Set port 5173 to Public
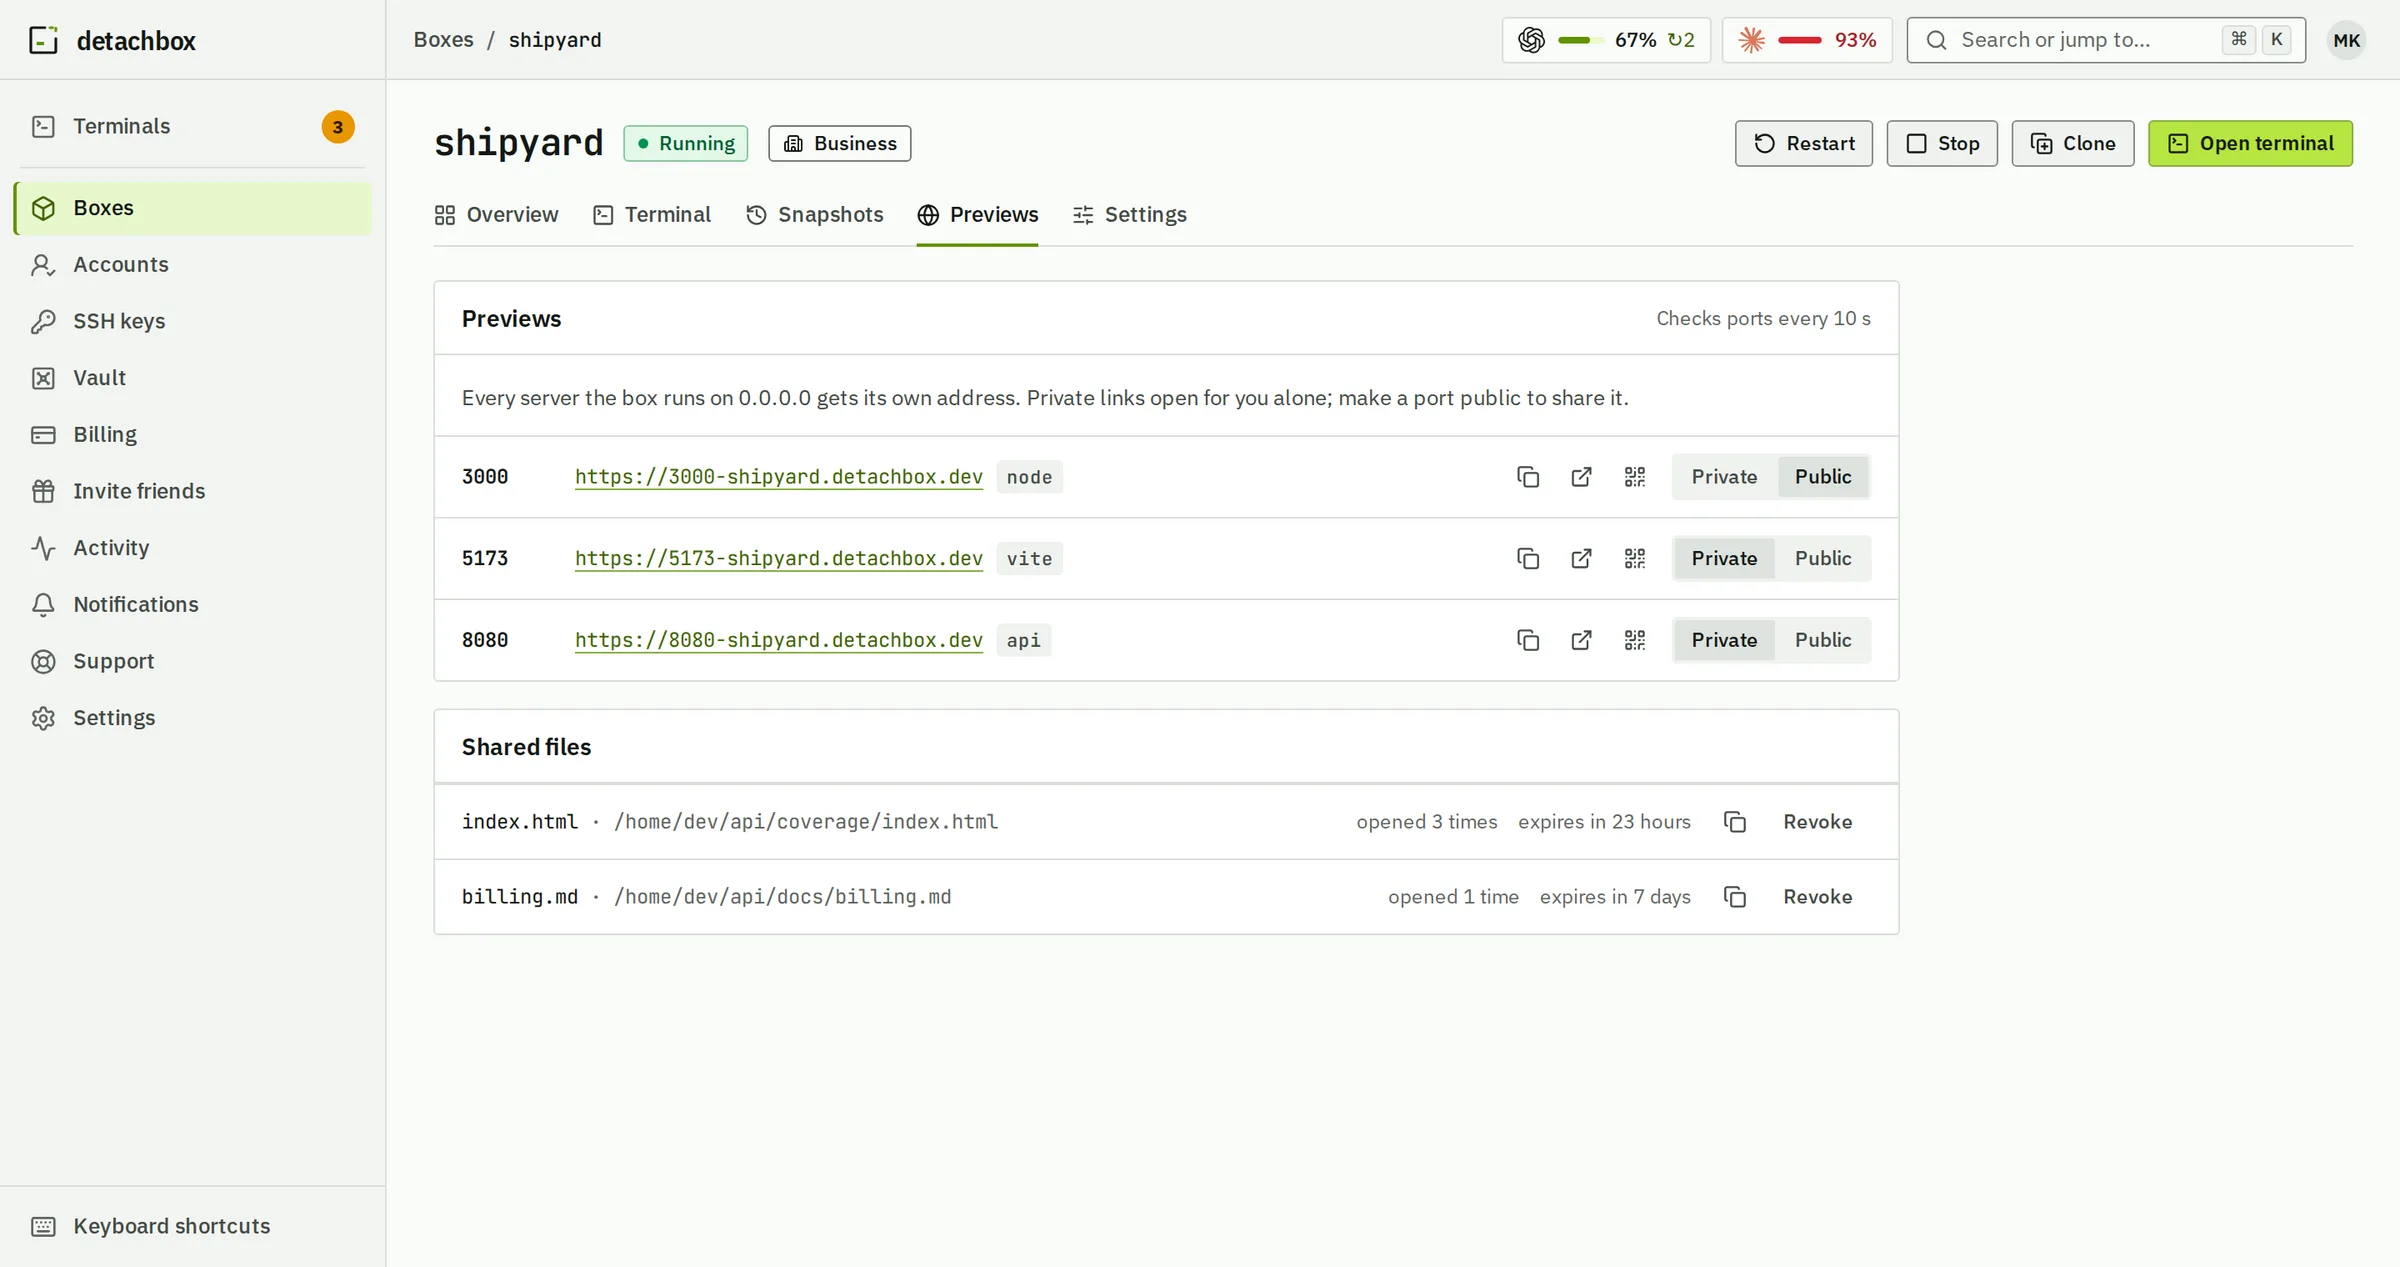The width and height of the screenshot is (2400, 1267). coord(1823,559)
